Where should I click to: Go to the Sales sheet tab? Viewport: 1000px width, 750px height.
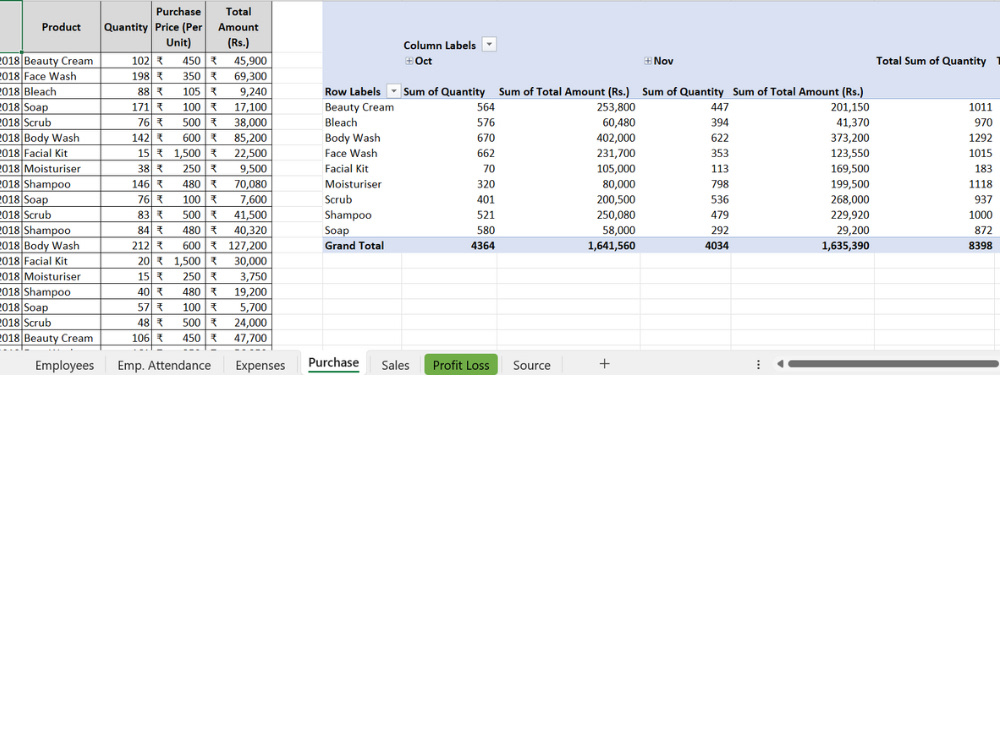[395, 365]
